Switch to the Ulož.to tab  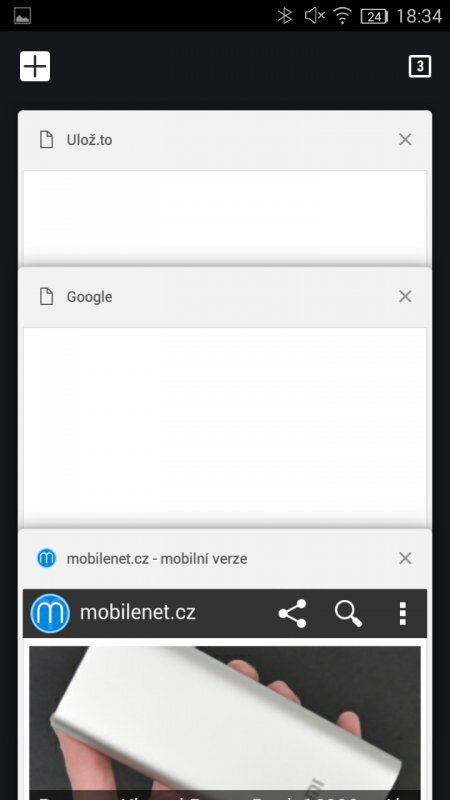pyautogui.click(x=89, y=140)
